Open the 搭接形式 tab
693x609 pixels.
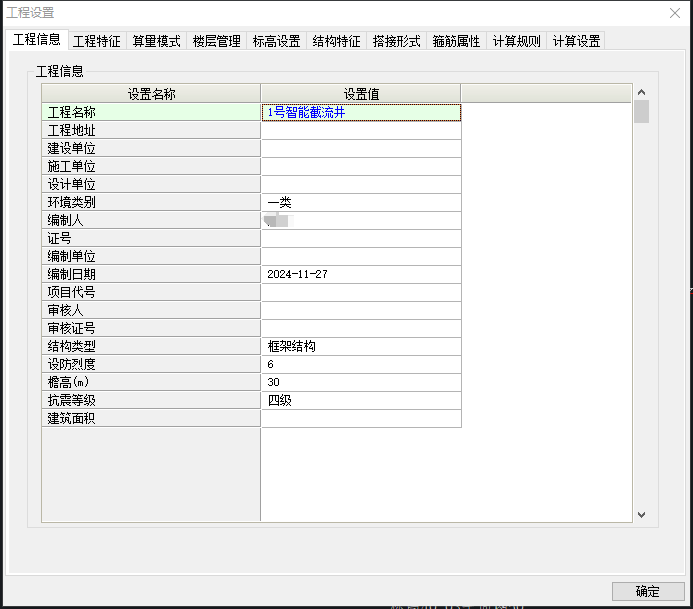396,41
